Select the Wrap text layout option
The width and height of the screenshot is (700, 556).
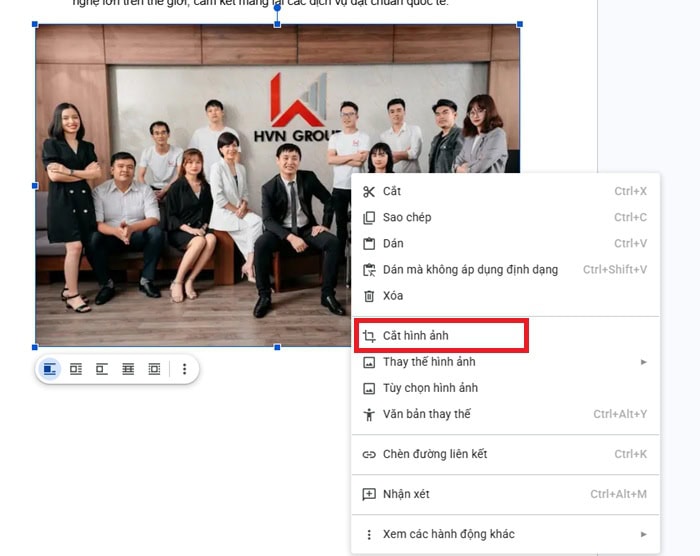click(76, 369)
